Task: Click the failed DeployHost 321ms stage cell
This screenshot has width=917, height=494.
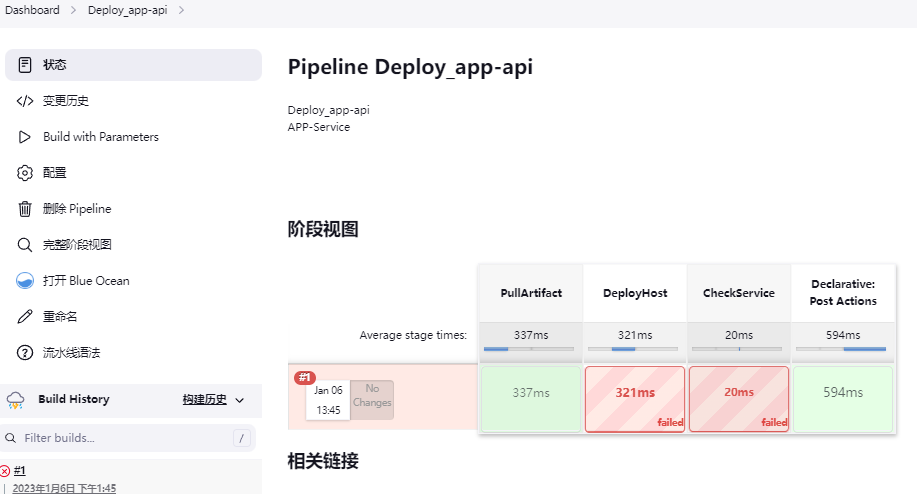Action: pyautogui.click(x=635, y=399)
